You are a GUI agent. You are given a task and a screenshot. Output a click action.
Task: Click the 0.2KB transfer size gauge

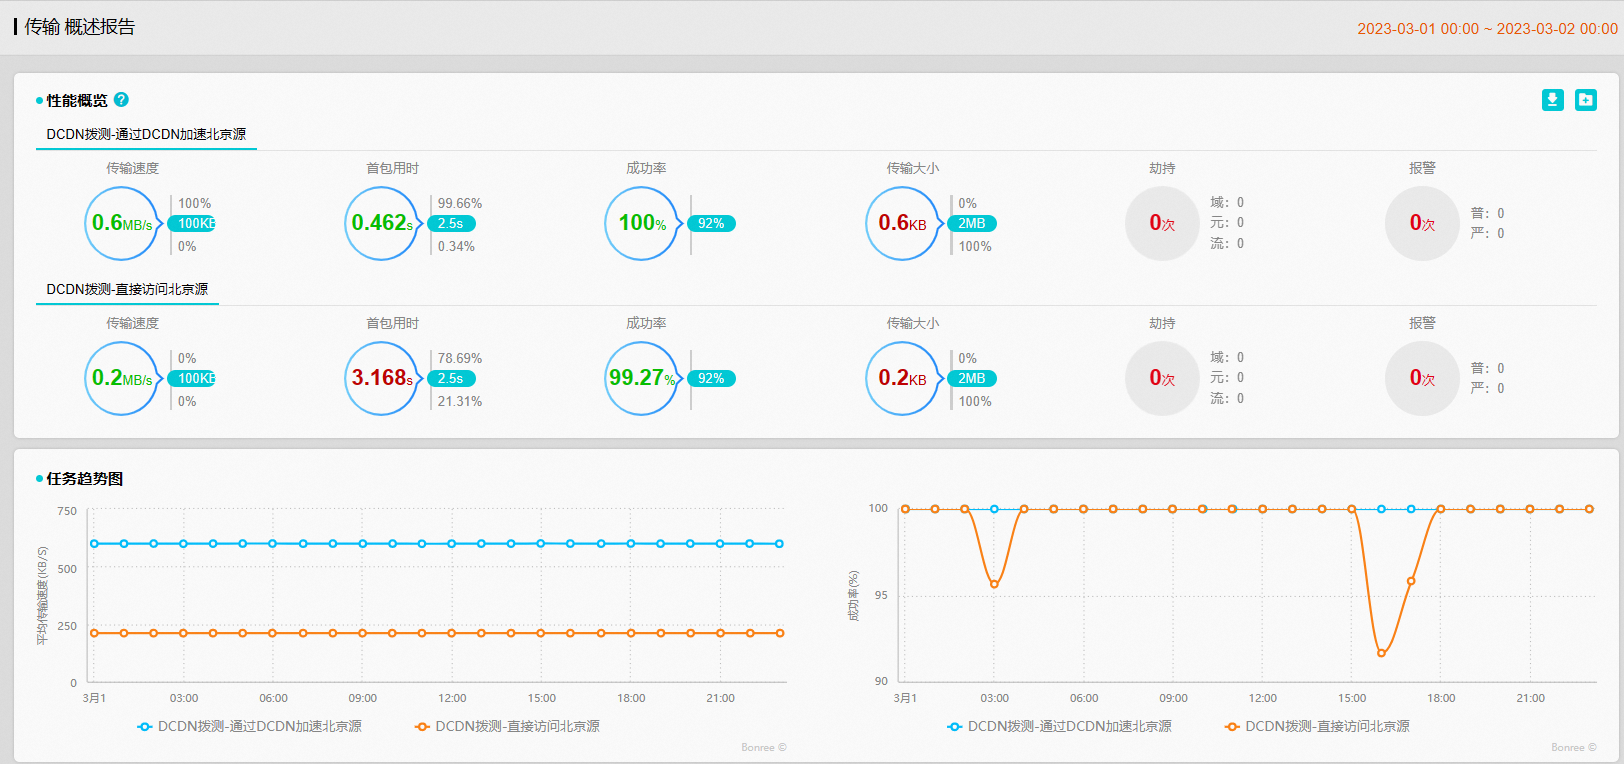coord(902,378)
